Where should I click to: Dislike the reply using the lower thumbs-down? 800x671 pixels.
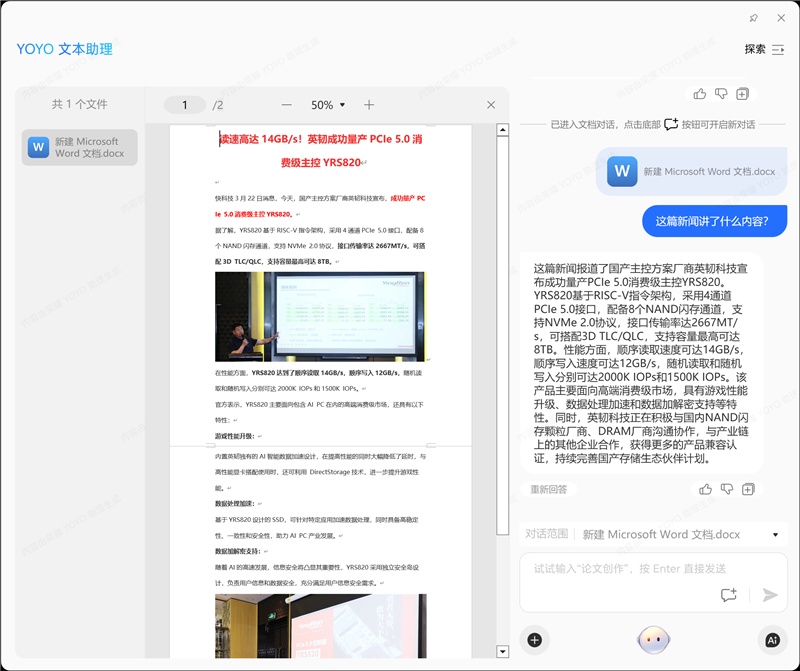727,489
